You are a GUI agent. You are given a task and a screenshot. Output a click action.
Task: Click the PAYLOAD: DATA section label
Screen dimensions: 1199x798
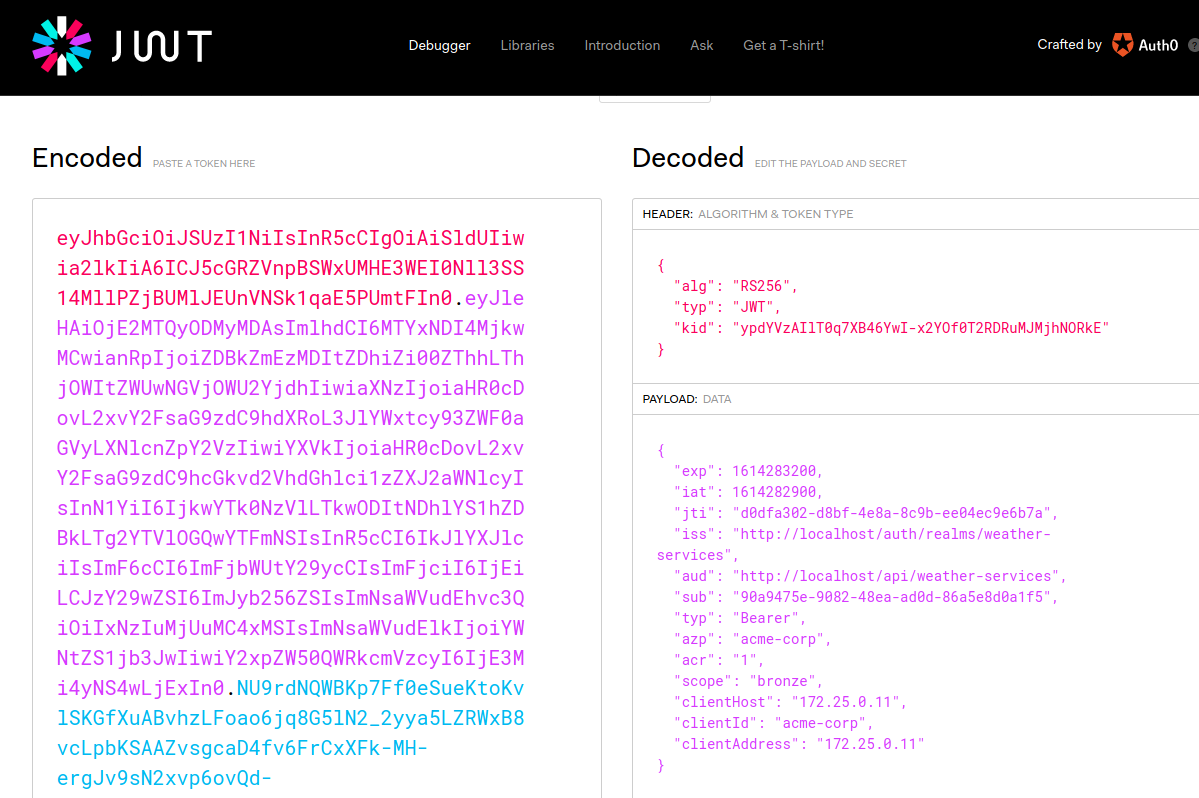point(687,399)
